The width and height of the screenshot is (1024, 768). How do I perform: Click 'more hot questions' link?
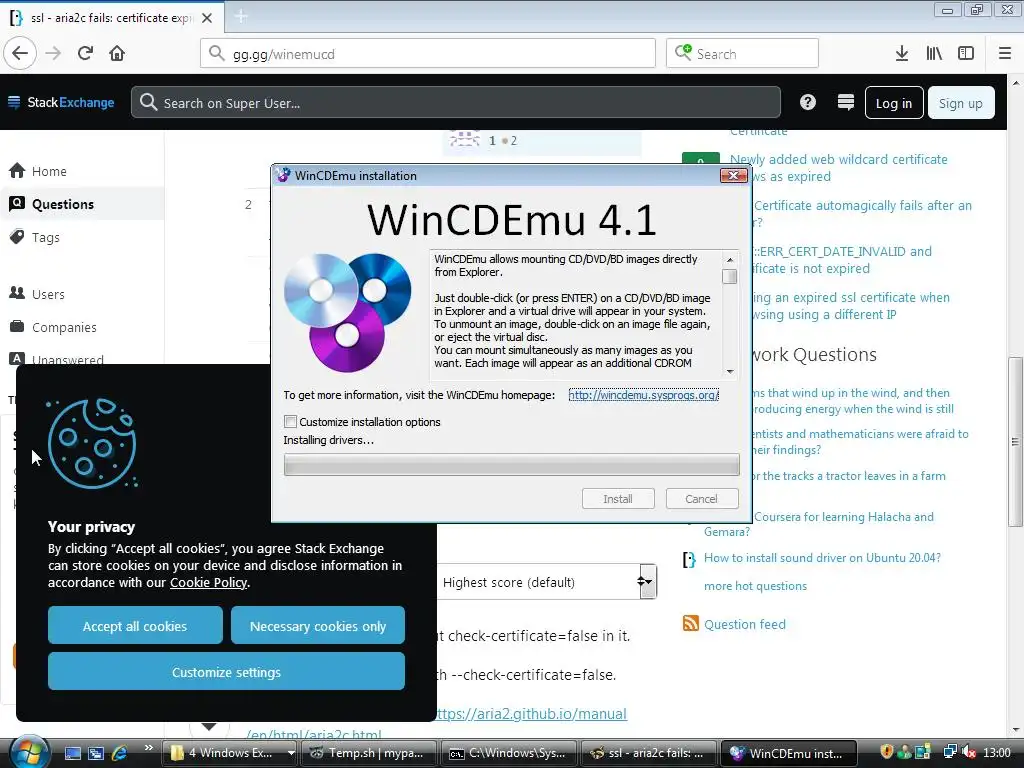[755, 586]
